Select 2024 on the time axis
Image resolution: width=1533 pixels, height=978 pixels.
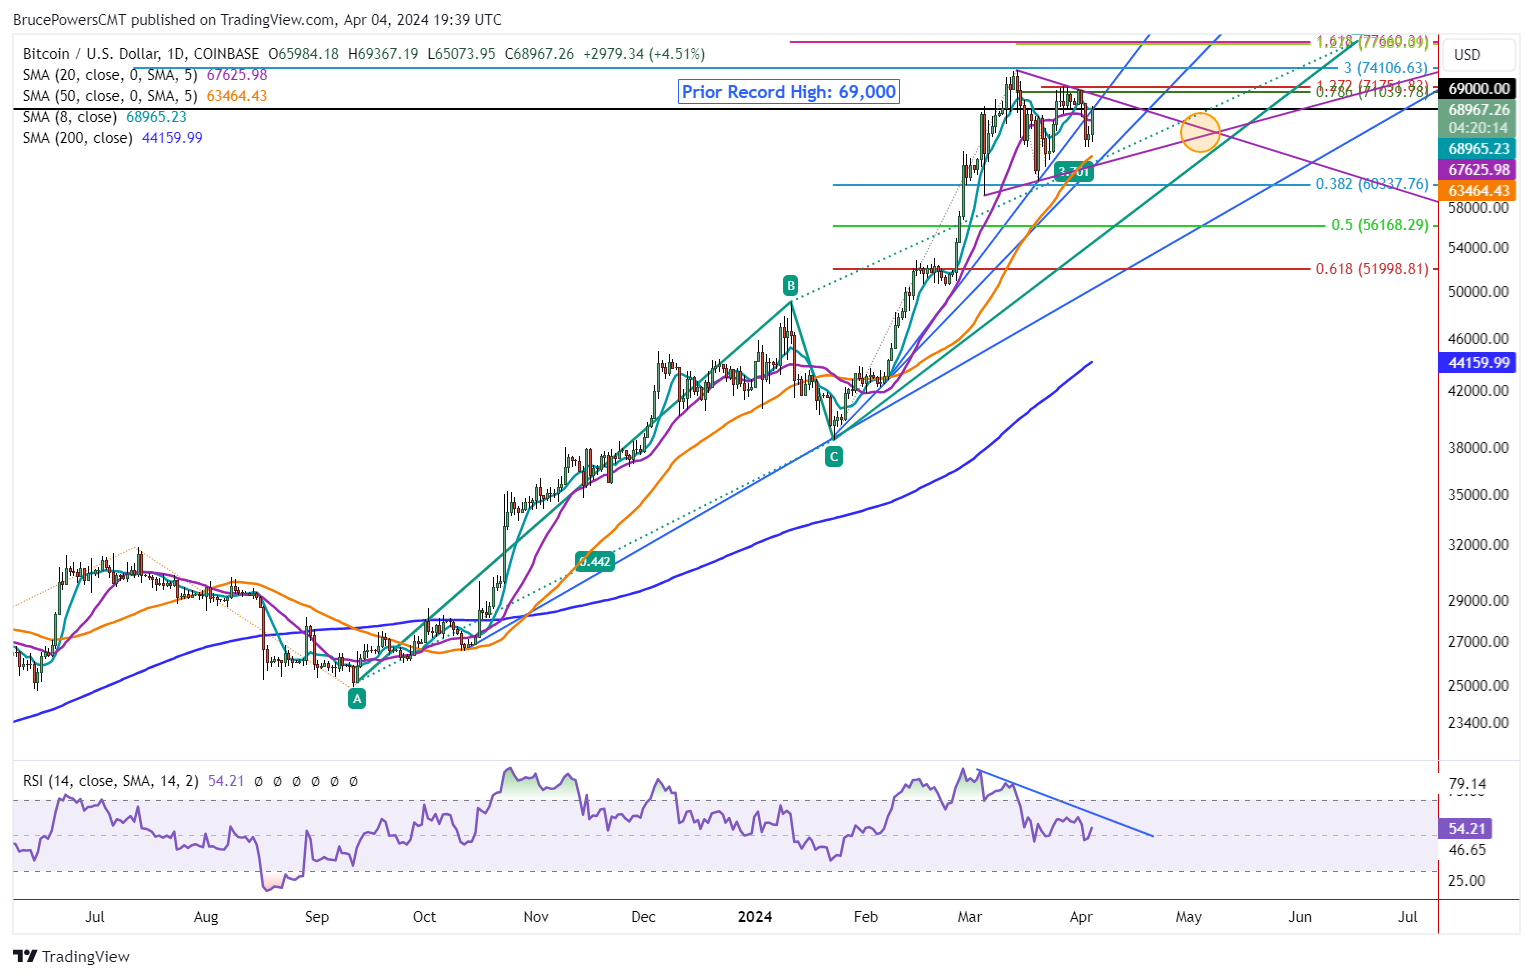pos(755,916)
